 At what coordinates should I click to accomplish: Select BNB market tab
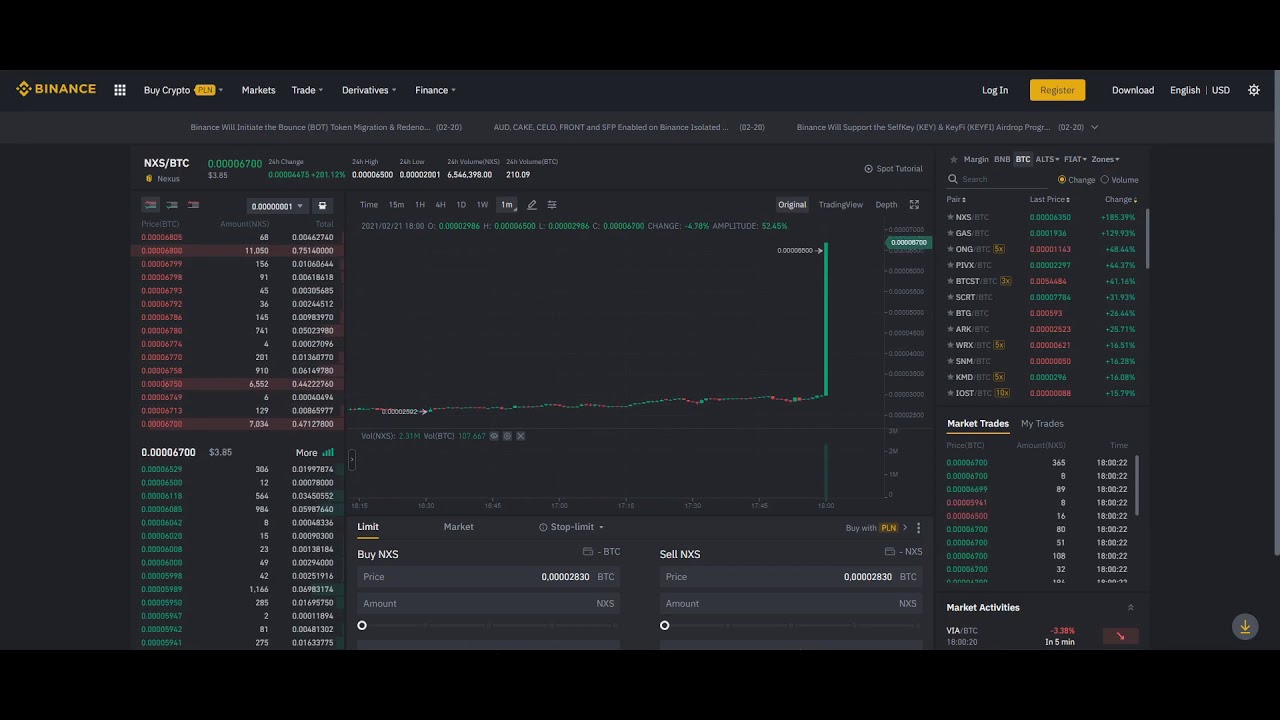coord(1002,159)
